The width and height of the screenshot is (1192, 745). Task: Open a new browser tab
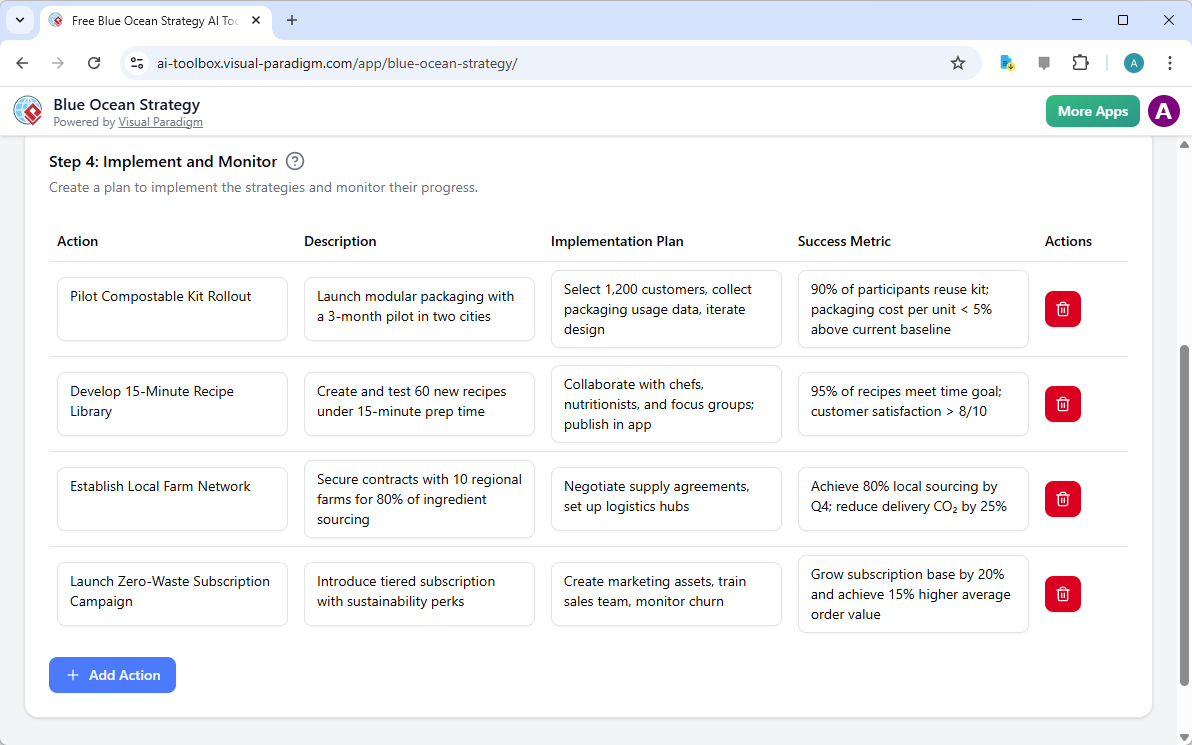tap(291, 20)
